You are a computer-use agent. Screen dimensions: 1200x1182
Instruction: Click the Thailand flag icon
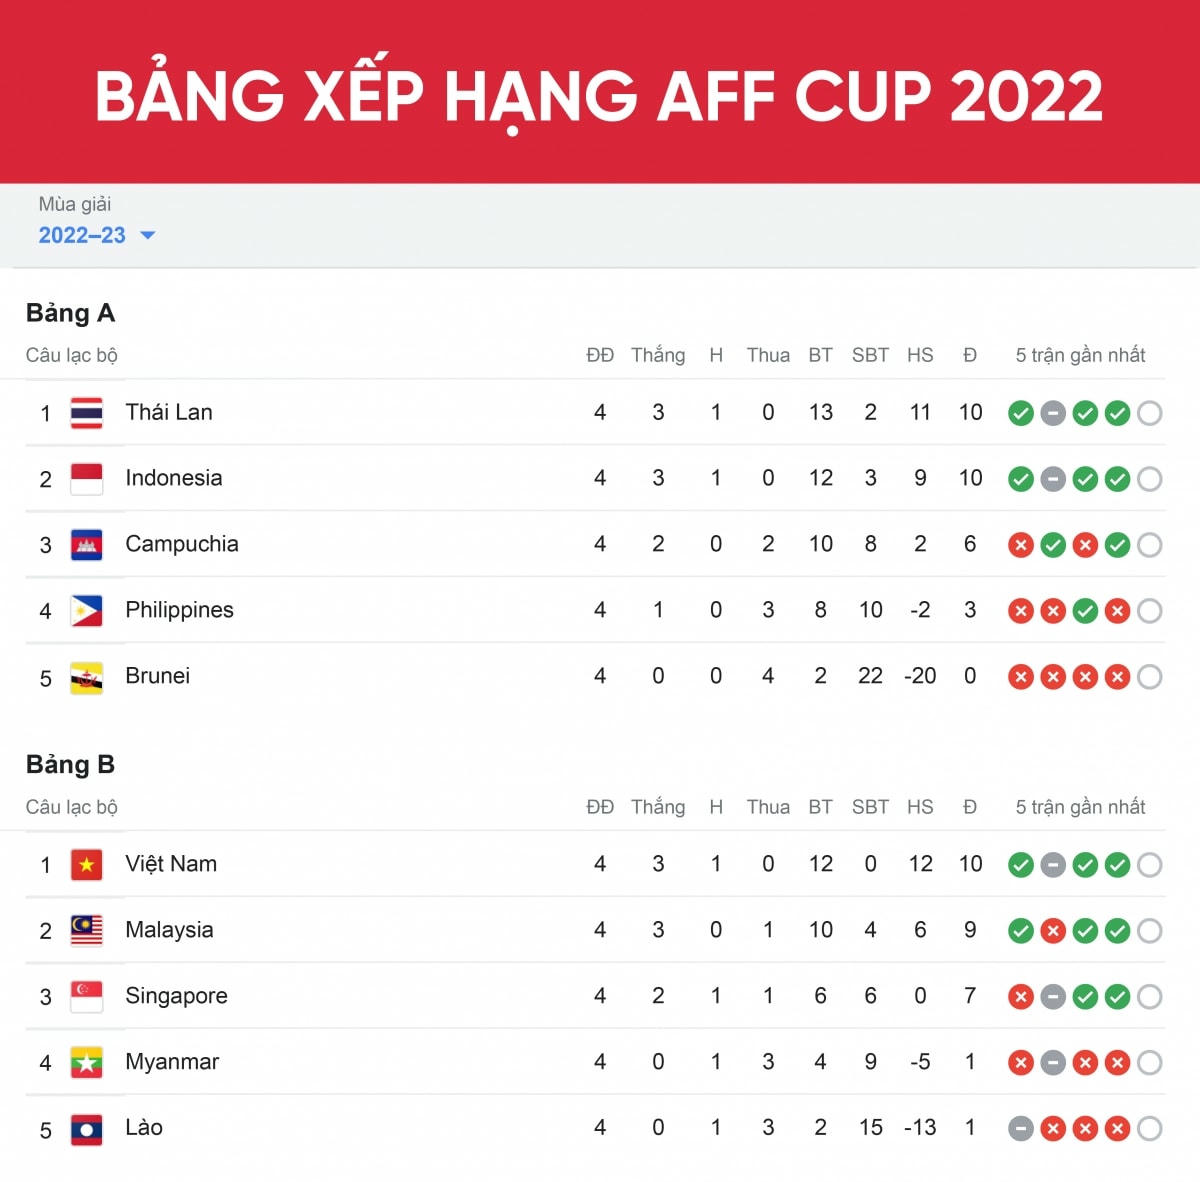click(87, 413)
